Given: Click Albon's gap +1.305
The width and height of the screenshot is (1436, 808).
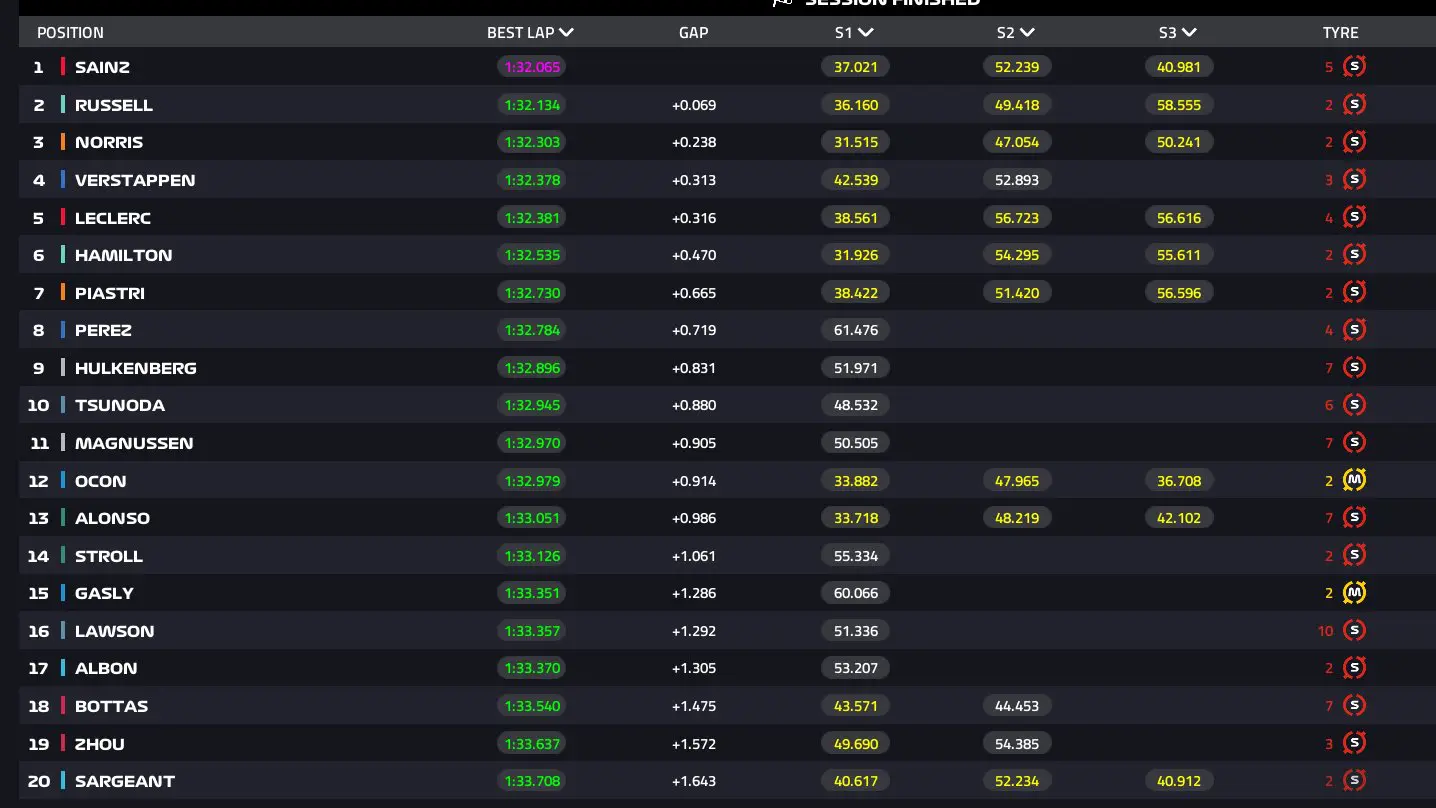Looking at the screenshot, I should [x=694, y=668].
